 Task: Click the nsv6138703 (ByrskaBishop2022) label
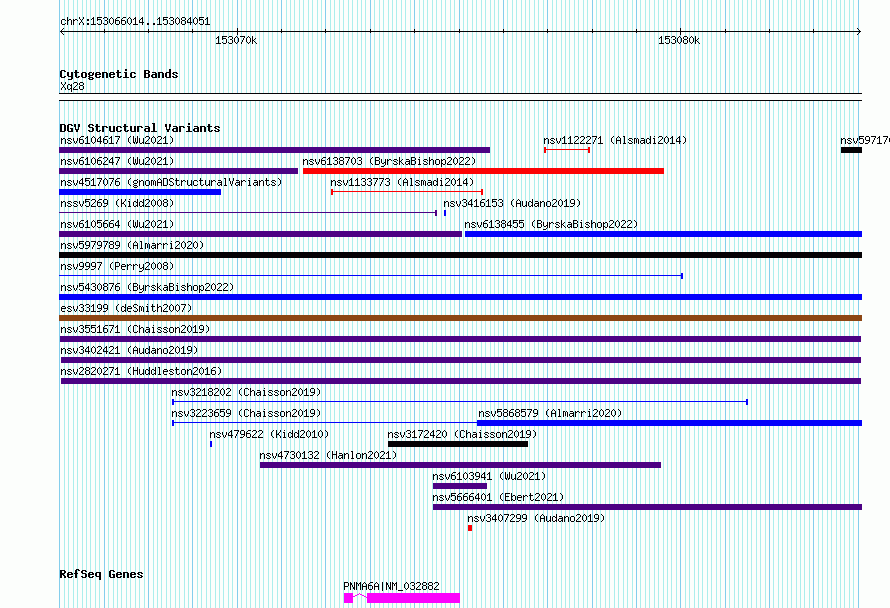click(x=389, y=161)
